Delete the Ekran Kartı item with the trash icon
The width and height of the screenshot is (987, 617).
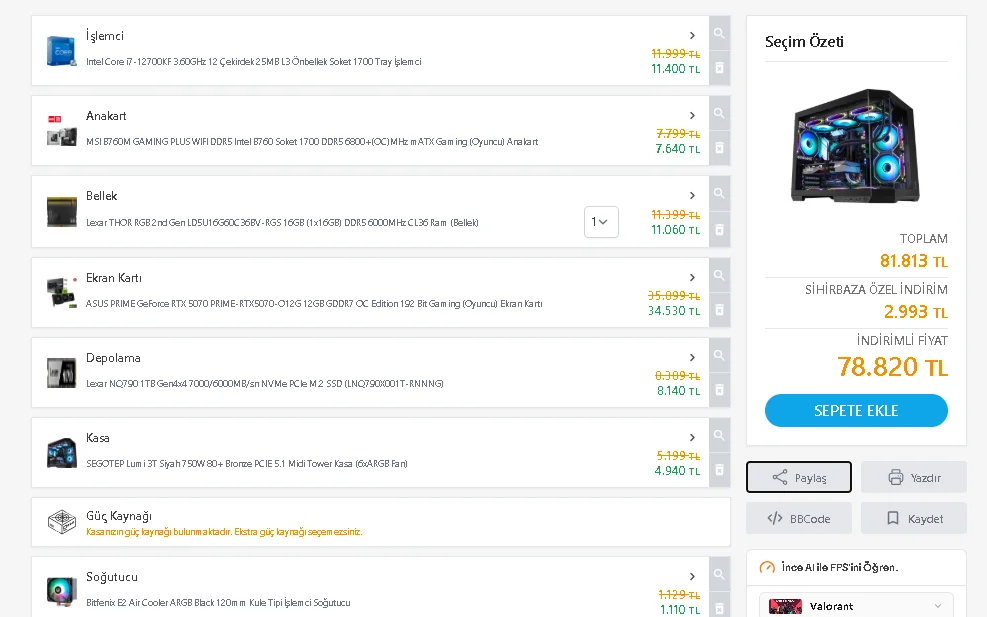point(719,310)
